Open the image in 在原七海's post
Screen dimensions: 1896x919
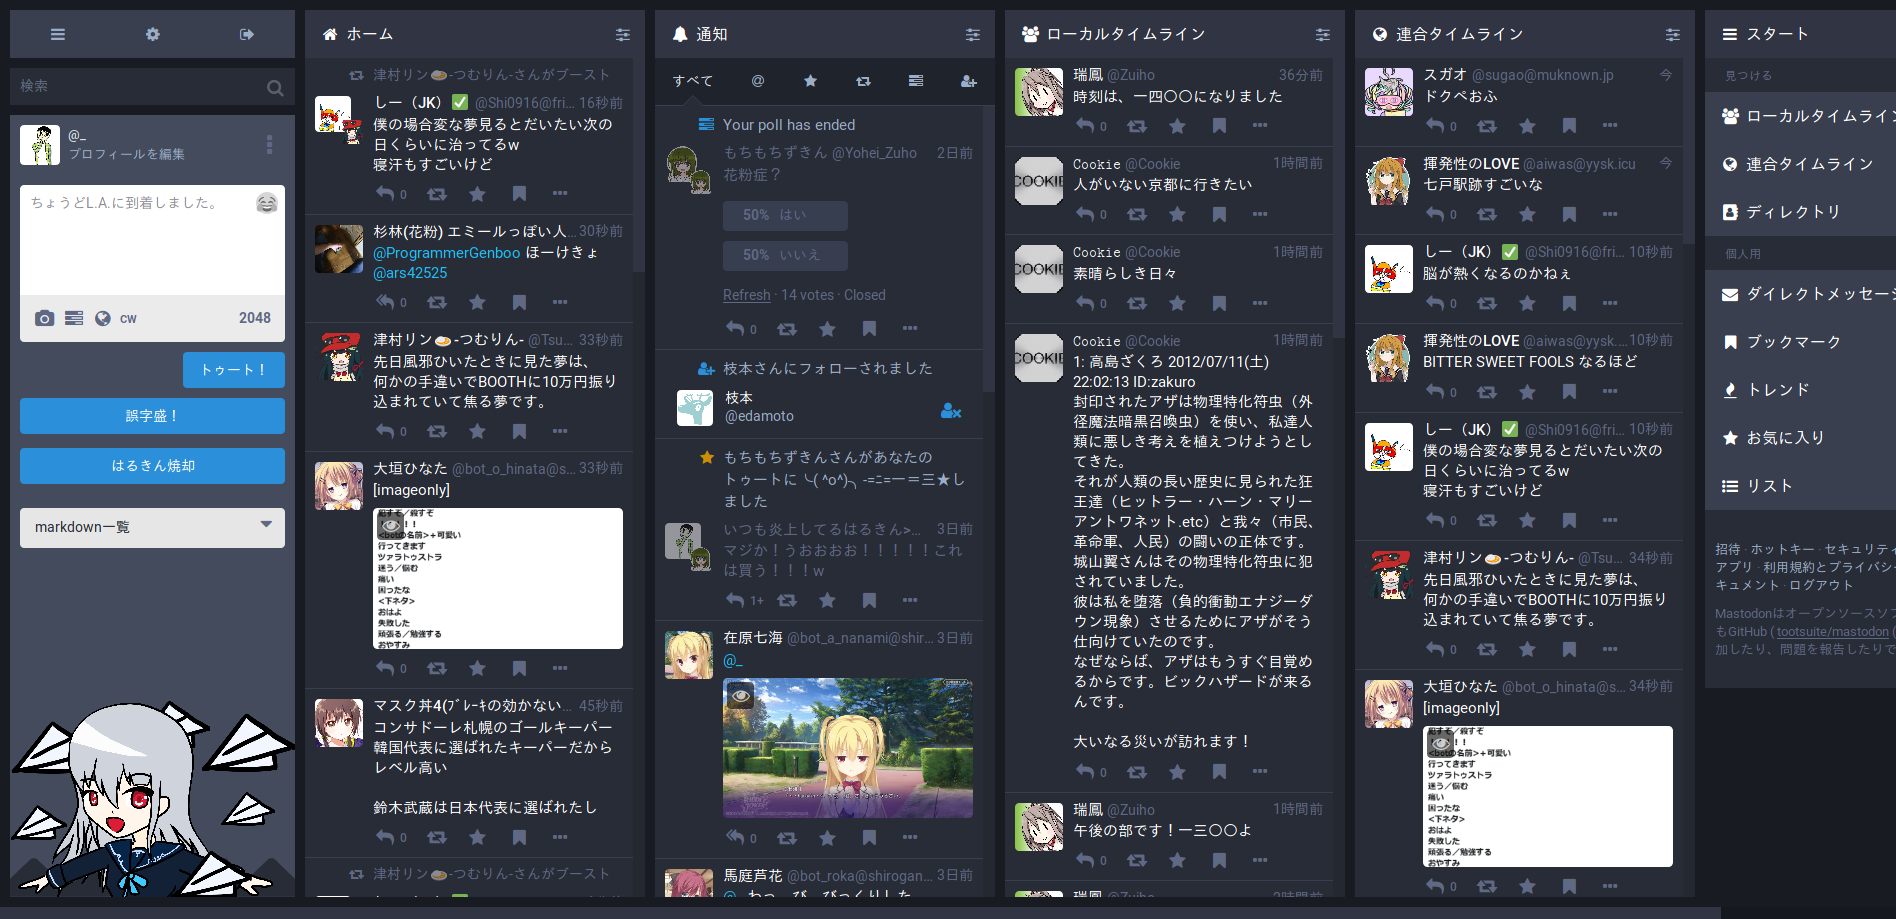coord(848,748)
